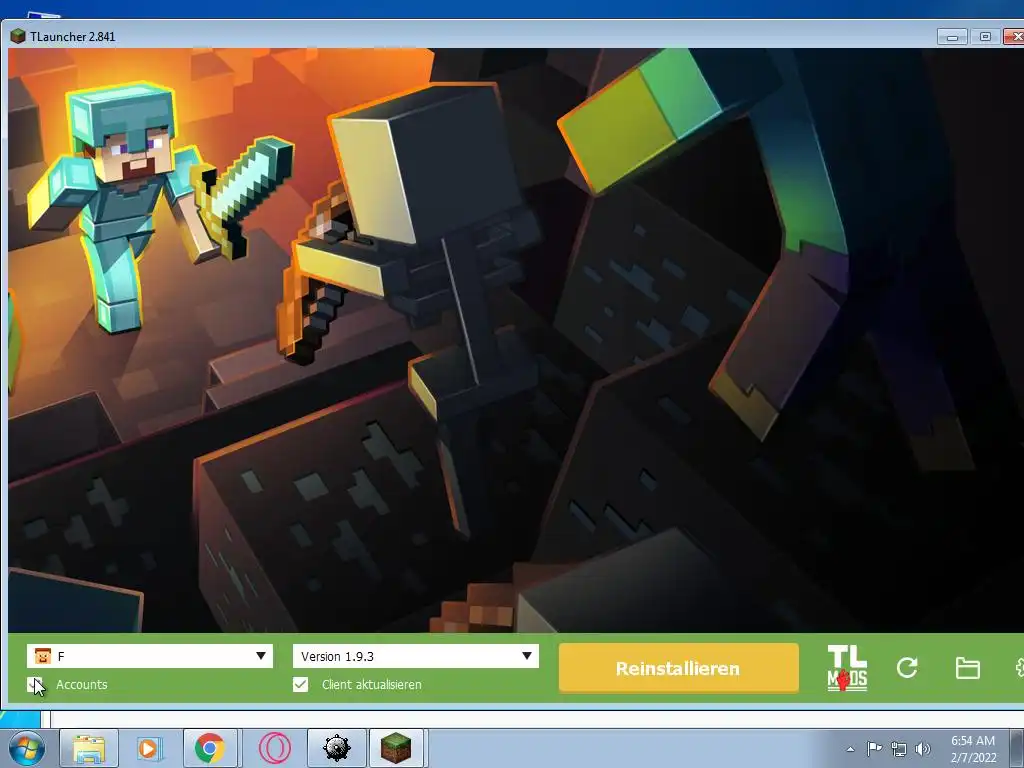Open File Explorer from taskbar
Image resolution: width=1024 pixels, height=768 pixels.
pyautogui.click(x=89, y=748)
